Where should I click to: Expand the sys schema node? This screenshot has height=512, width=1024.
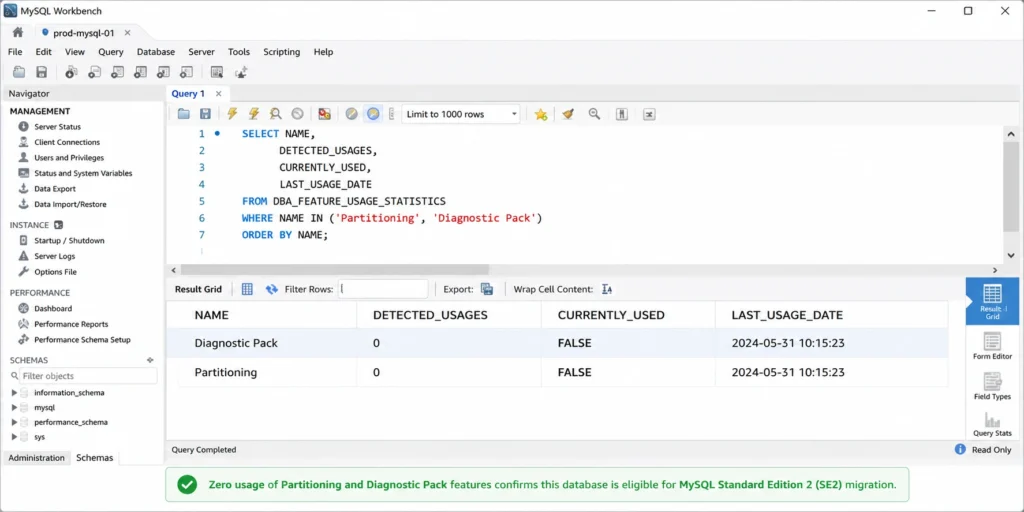coord(14,436)
